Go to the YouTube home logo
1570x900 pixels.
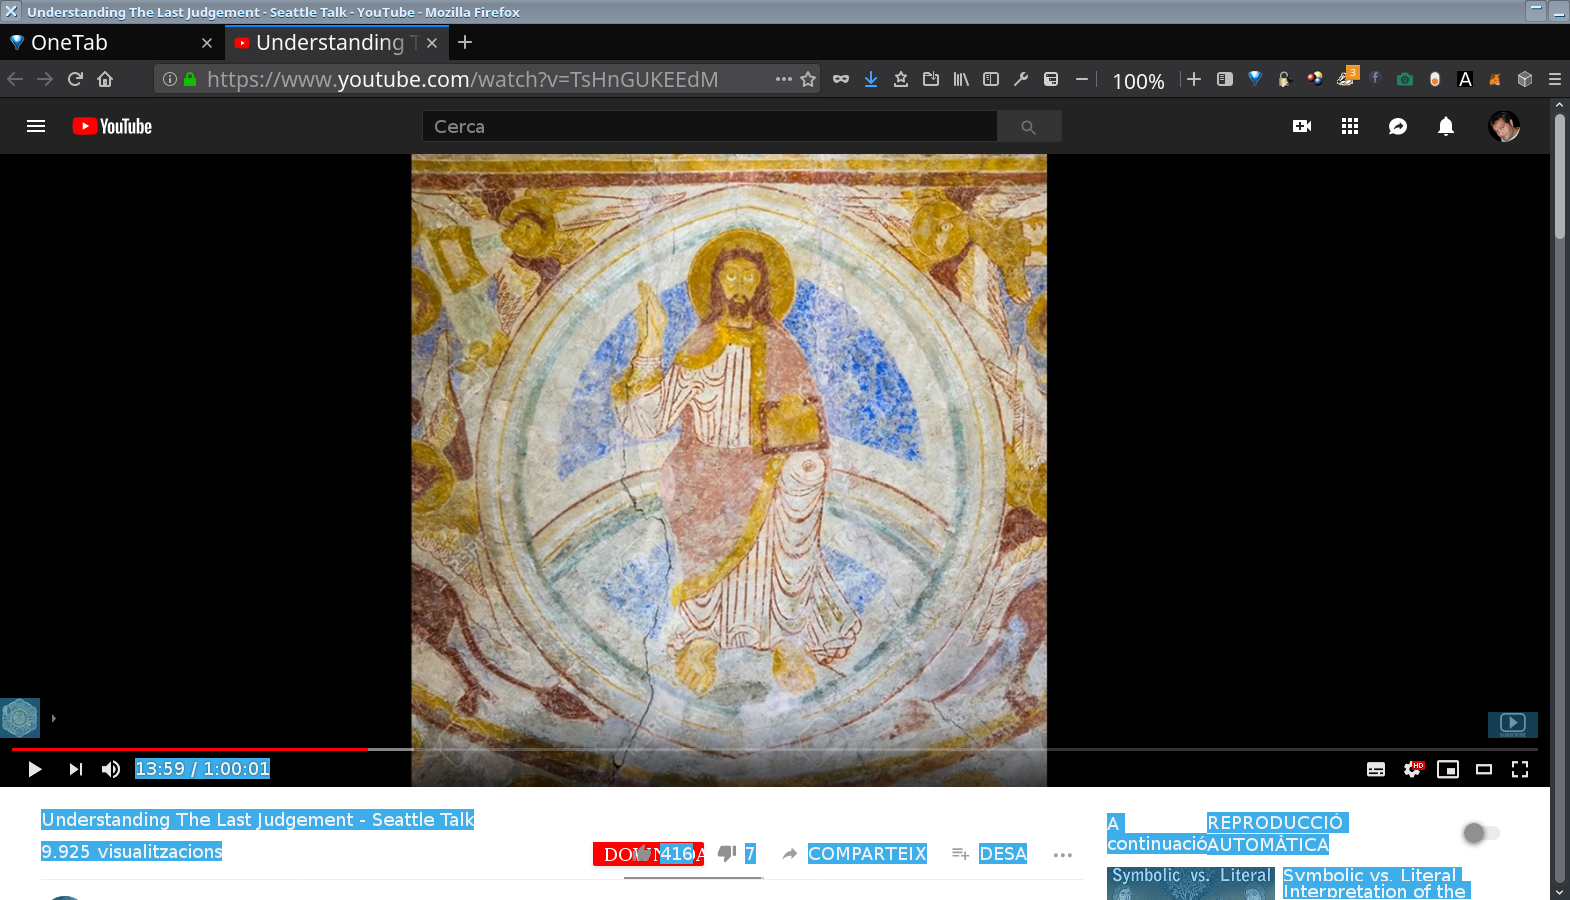112,126
